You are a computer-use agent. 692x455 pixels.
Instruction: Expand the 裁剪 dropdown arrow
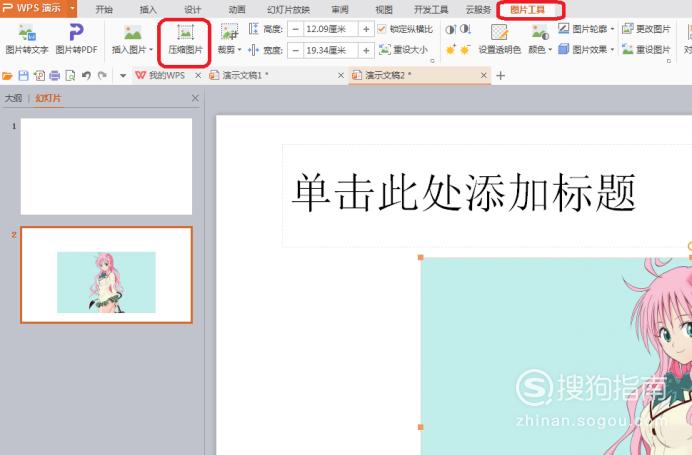tap(240, 50)
